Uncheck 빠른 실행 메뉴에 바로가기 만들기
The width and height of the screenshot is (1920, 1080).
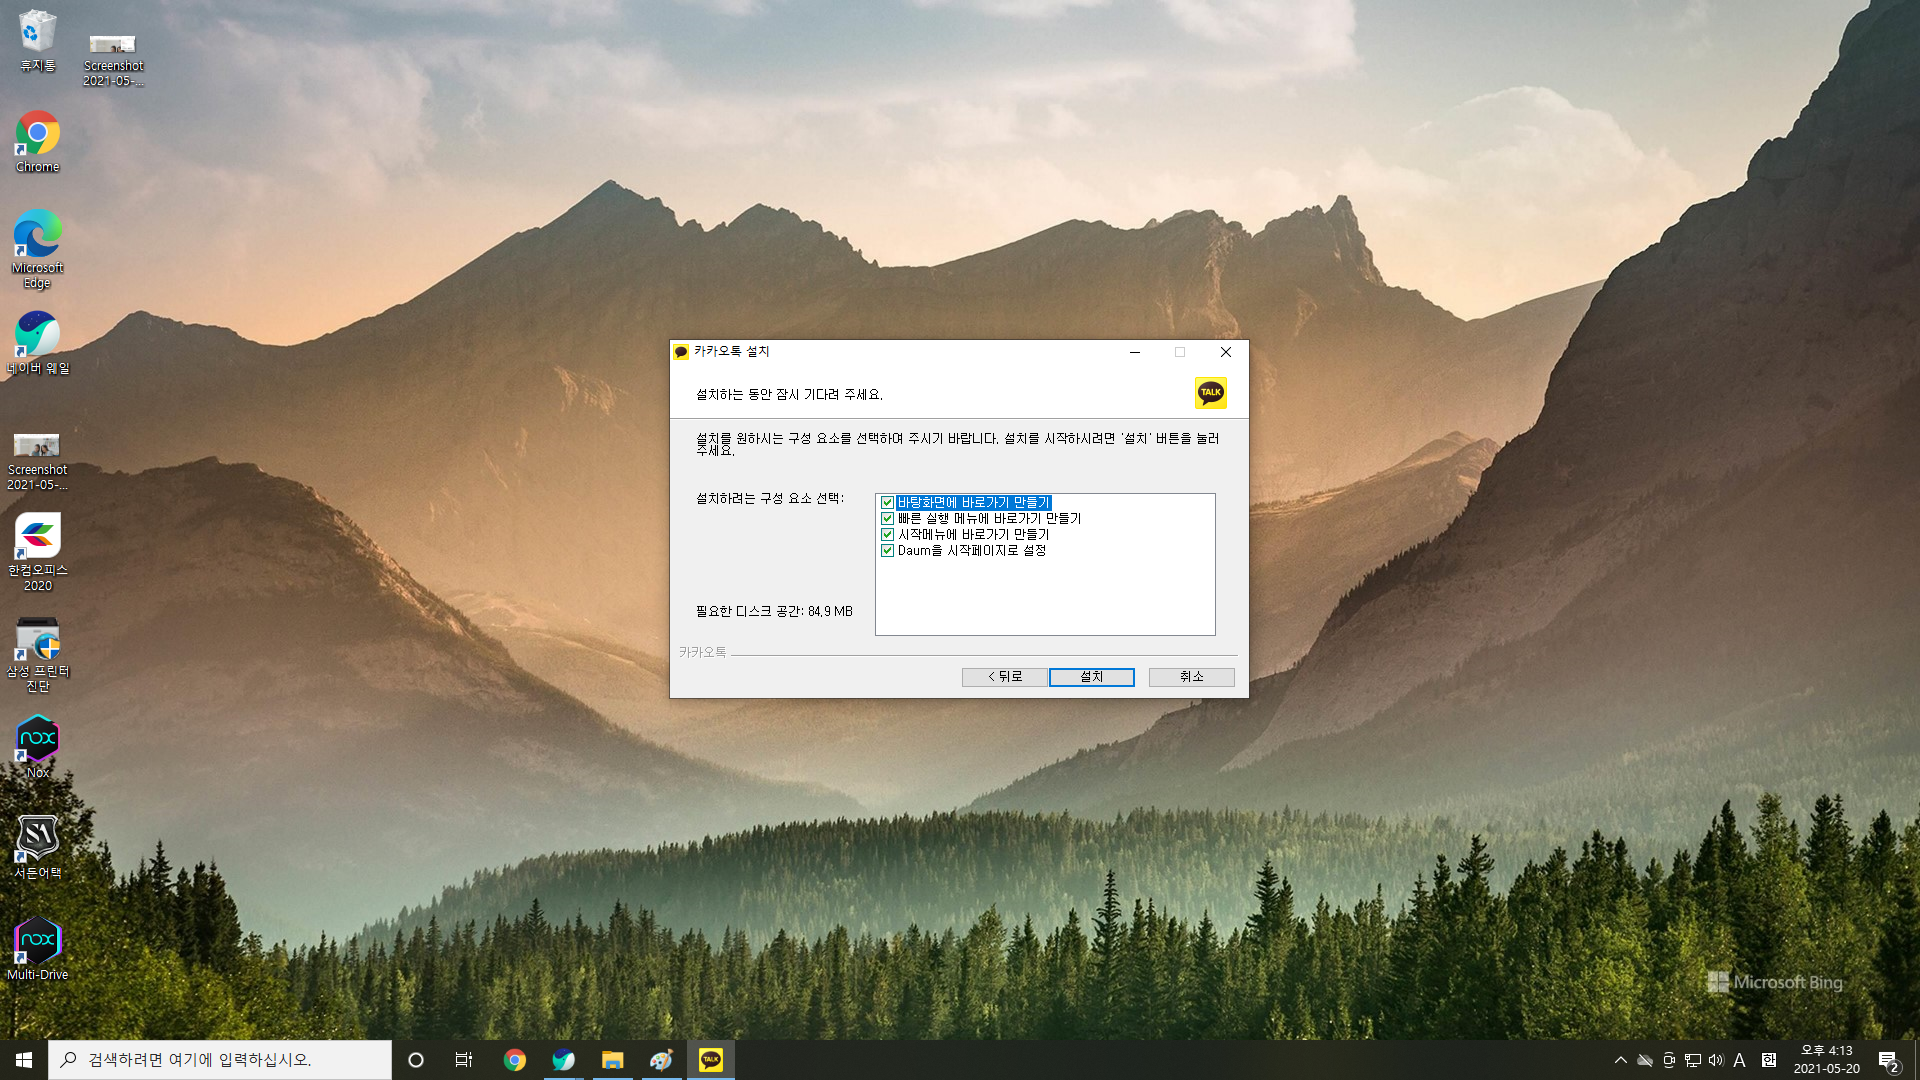tap(887, 519)
